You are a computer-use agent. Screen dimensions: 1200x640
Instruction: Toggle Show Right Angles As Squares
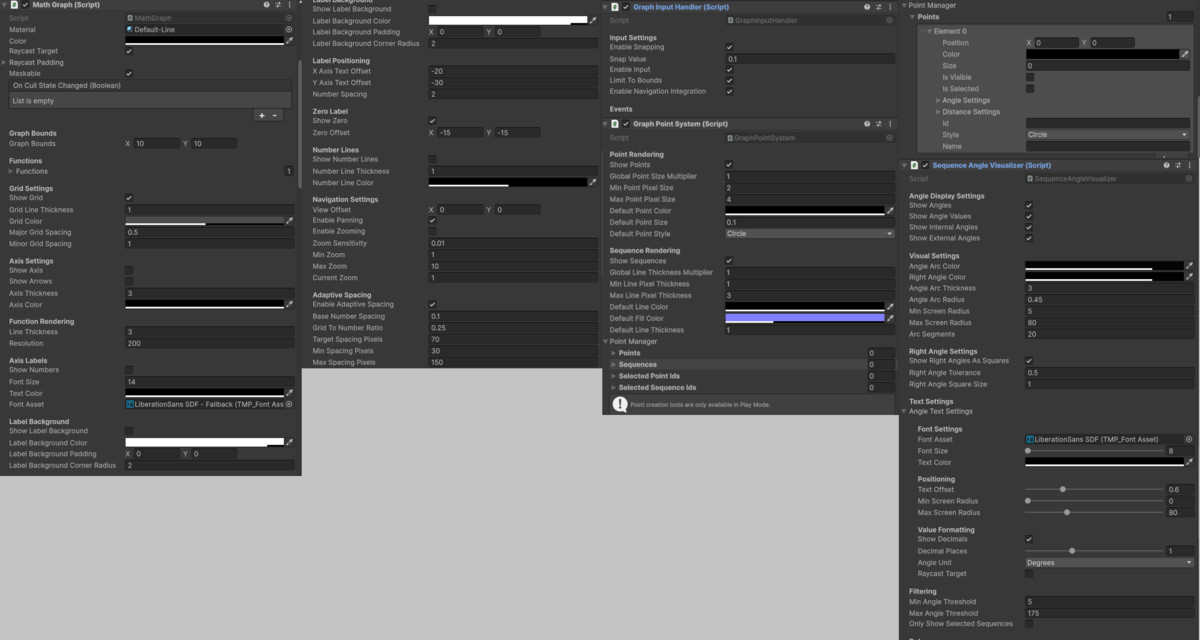coord(1029,361)
